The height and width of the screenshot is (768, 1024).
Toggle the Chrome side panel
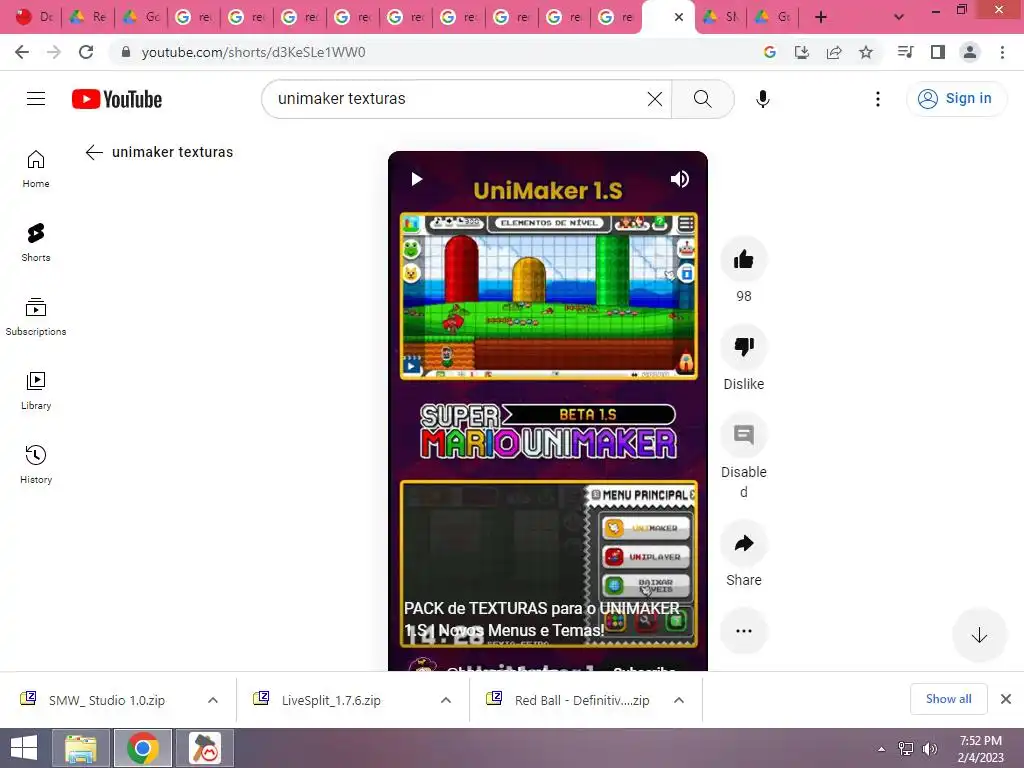938,52
